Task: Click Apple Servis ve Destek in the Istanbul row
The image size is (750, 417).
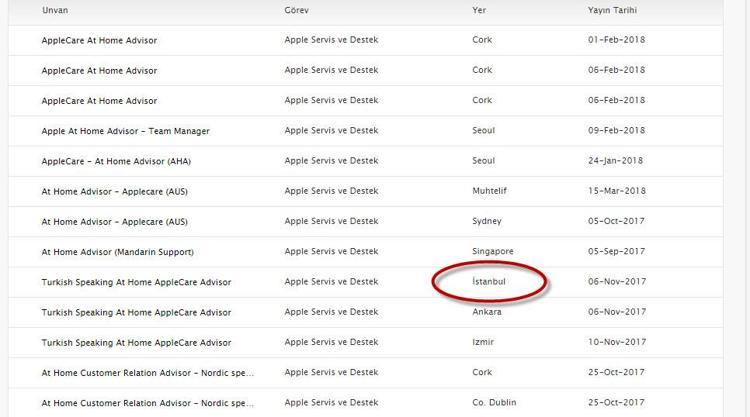Action: 331,282
